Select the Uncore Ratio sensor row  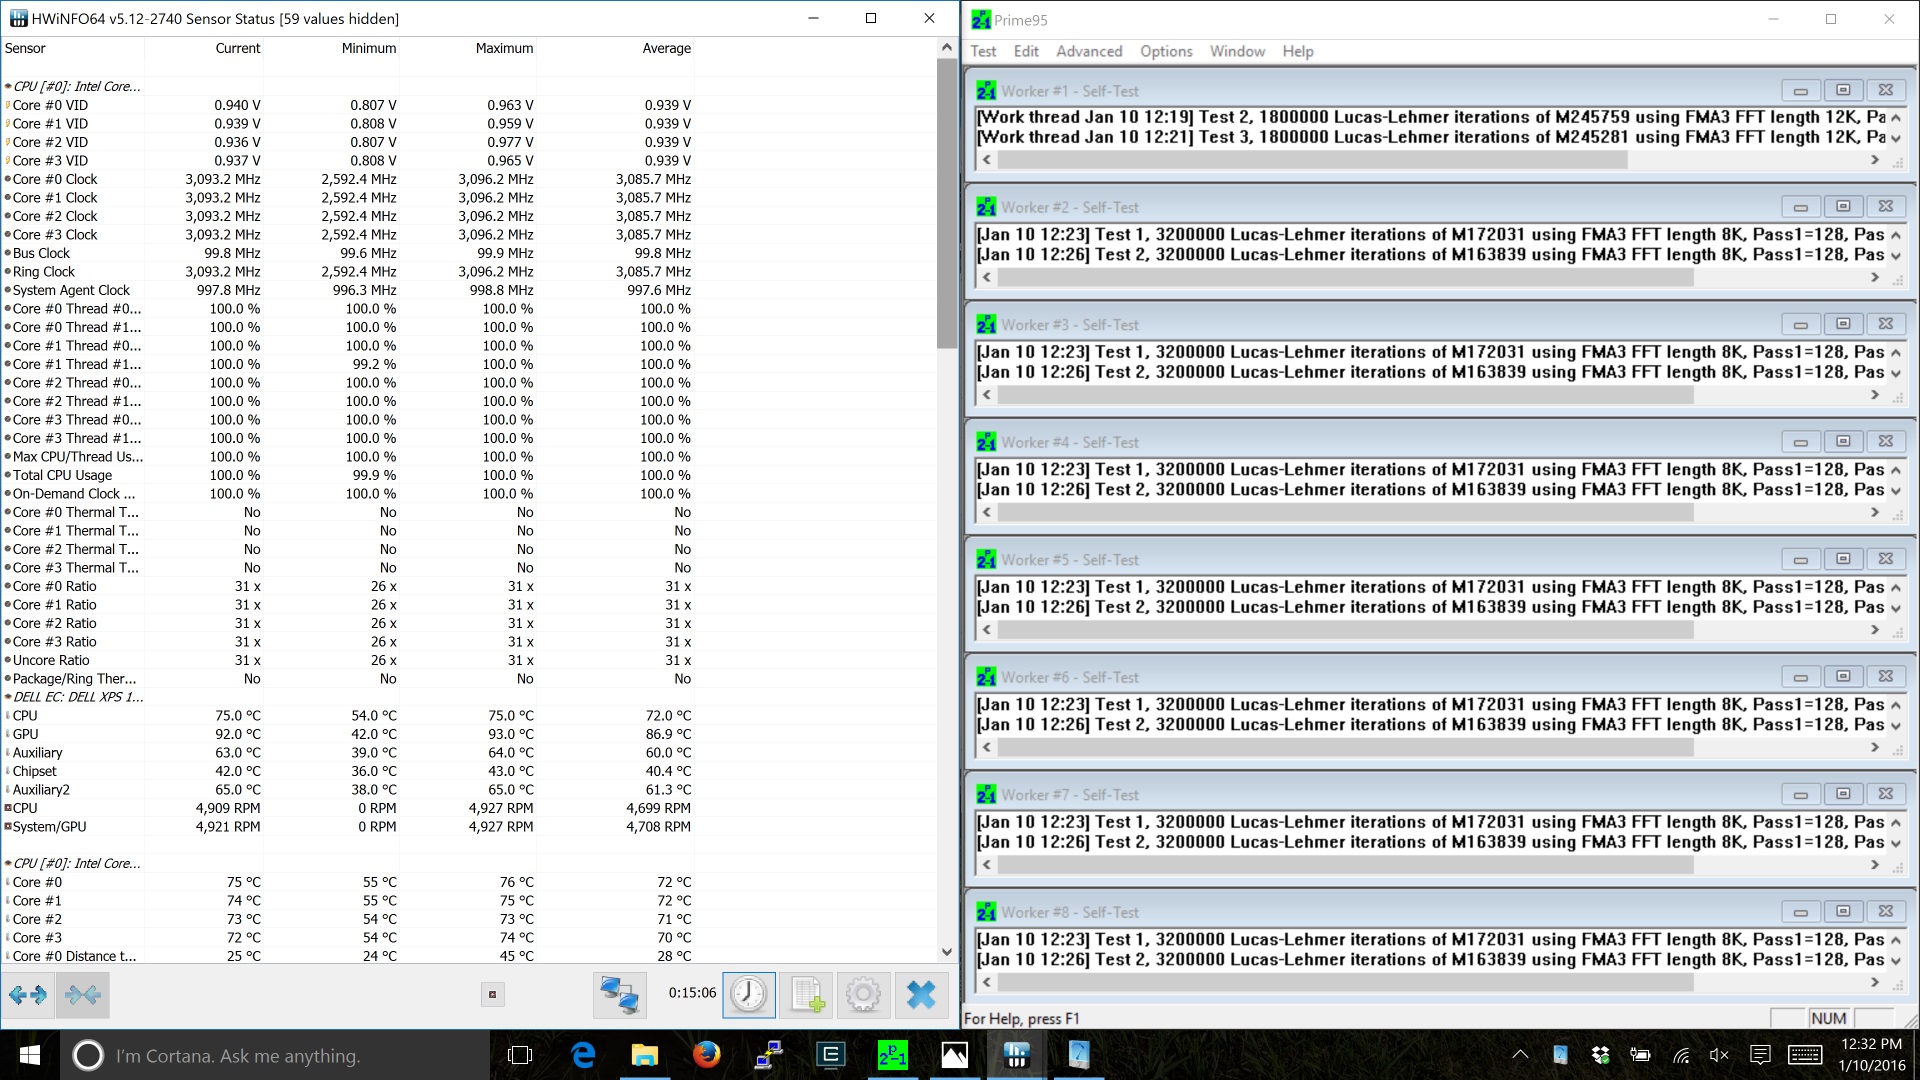[348, 660]
